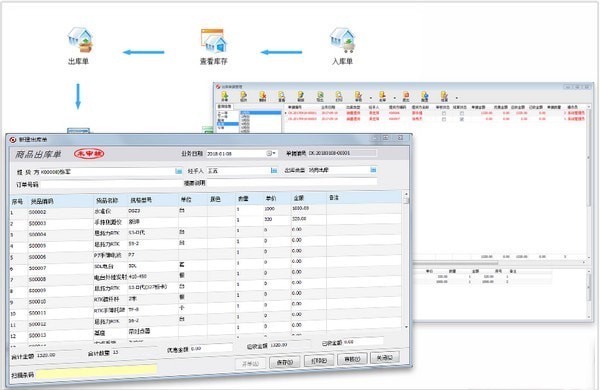Select cell S00007 in row 6
600x390 pixels.
(60, 268)
